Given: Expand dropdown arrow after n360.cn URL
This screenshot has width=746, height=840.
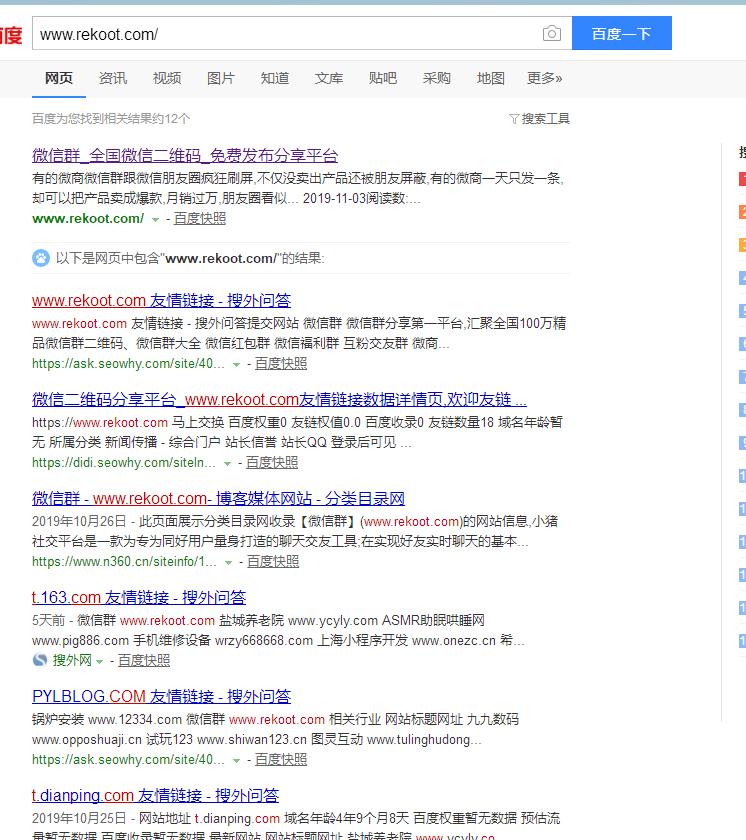Looking at the screenshot, I should pos(229,562).
